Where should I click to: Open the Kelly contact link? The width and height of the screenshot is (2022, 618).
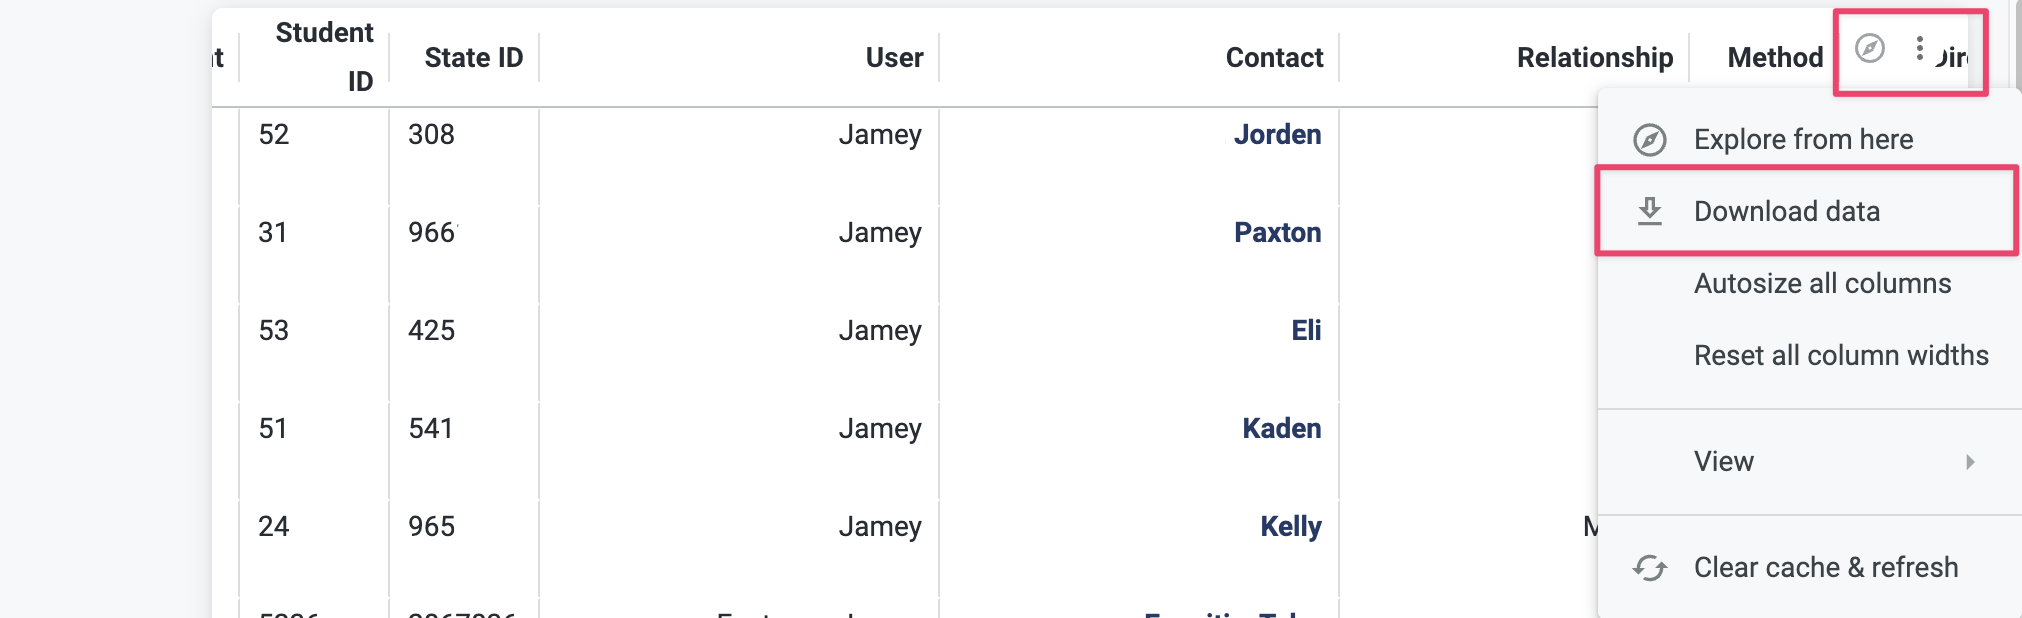tap(1290, 527)
